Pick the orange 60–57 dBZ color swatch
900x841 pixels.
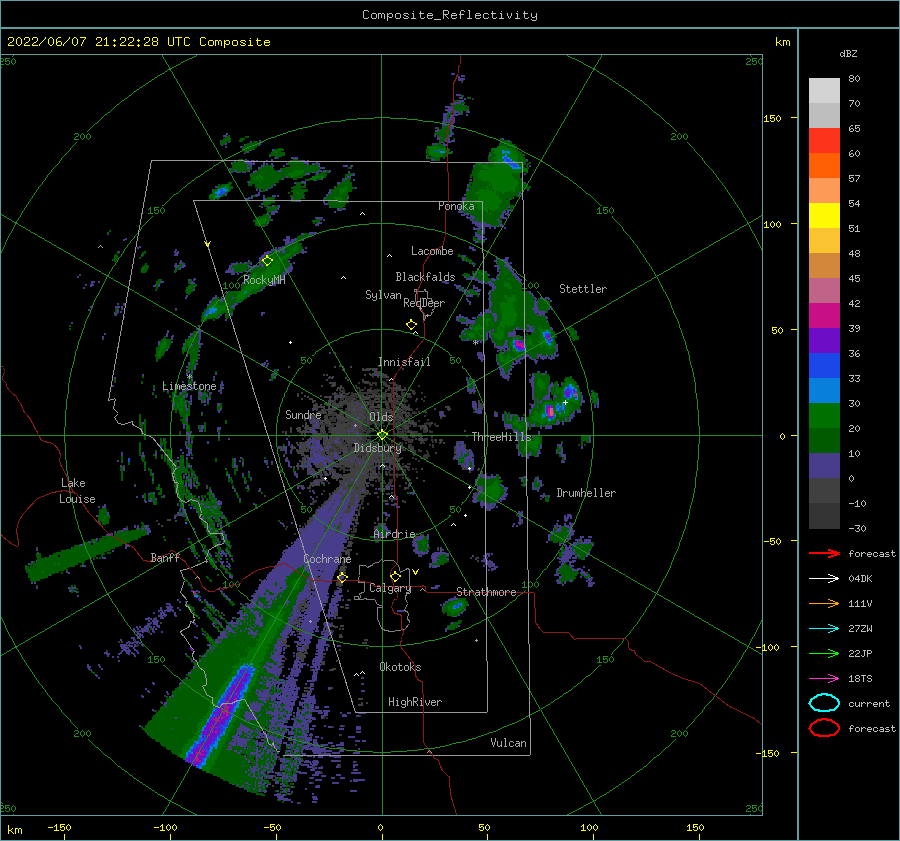tap(824, 166)
